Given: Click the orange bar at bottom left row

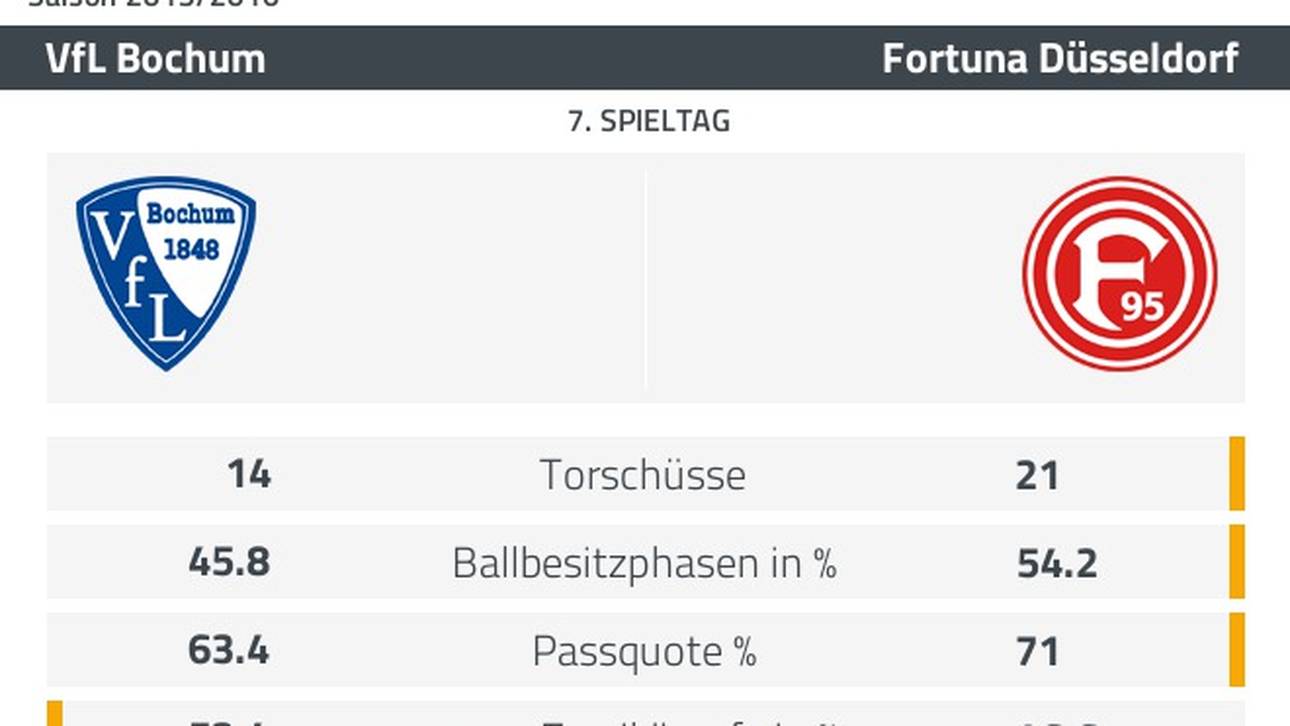Looking at the screenshot, I should (55, 713).
